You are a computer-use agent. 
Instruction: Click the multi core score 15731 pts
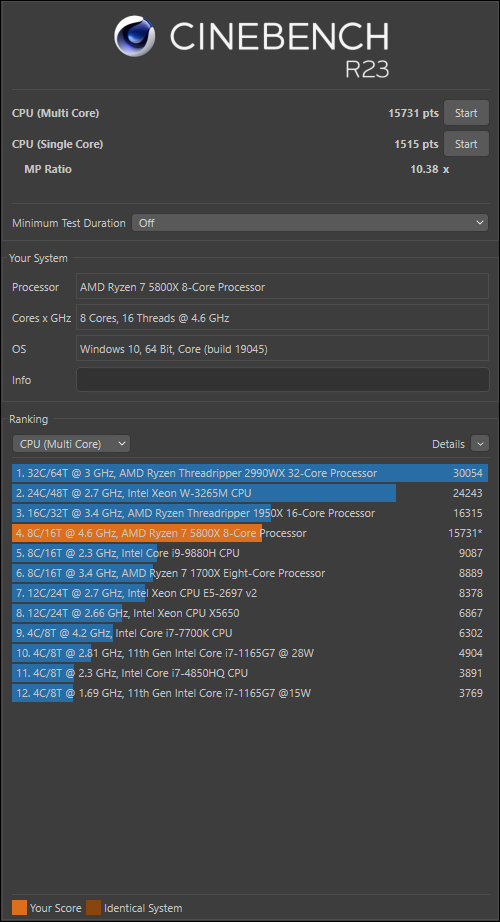[x=413, y=113]
